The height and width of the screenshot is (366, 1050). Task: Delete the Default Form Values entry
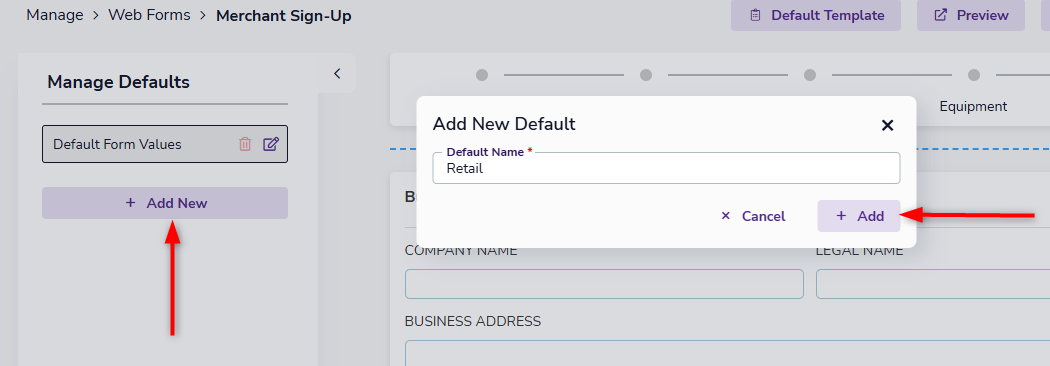[x=245, y=144]
